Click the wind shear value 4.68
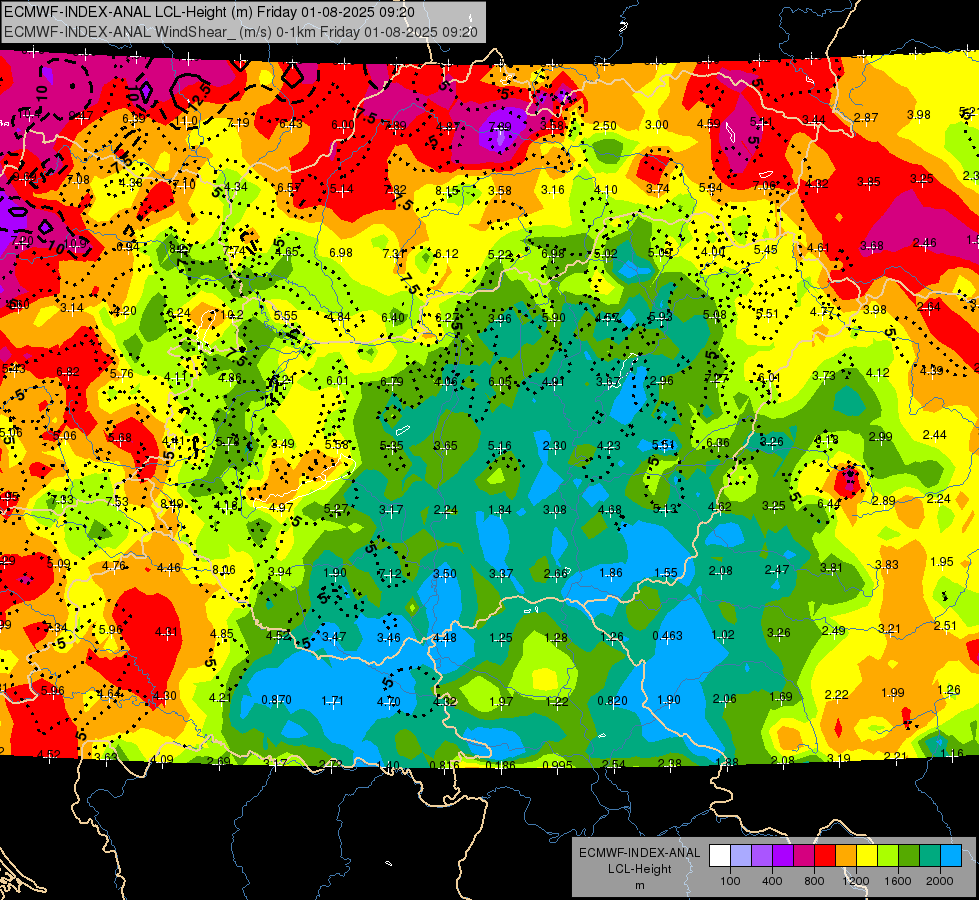The image size is (979, 900). (x=610, y=510)
